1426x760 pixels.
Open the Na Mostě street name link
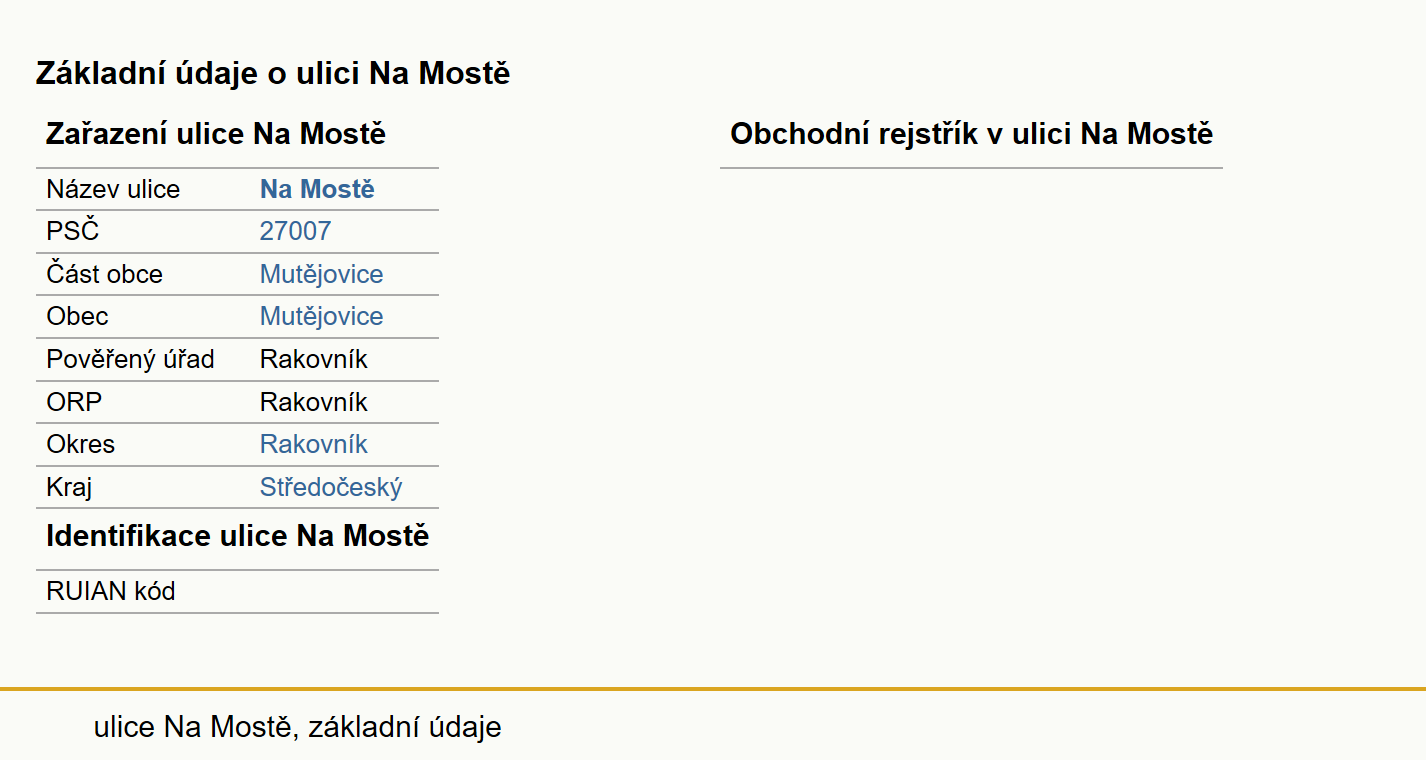(x=317, y=189)
